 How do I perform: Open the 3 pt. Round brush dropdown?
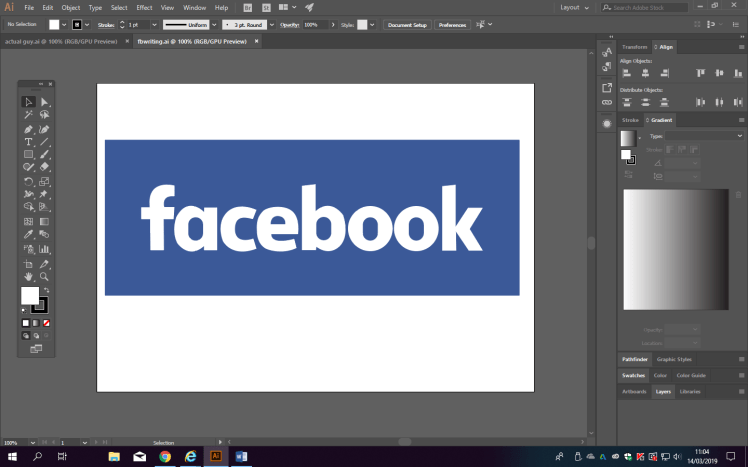pyautogui.click(x=272, y=25)
